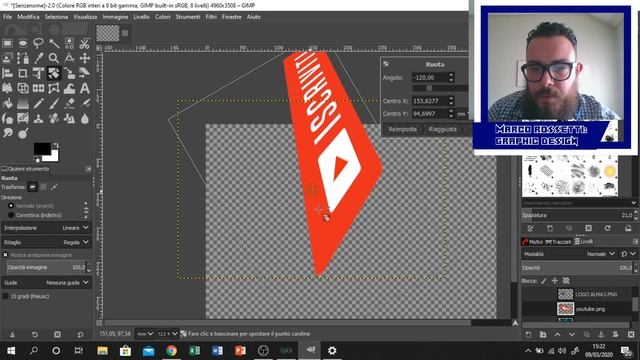Viewport: 640px width, 360px height.
Task: Set transform target to path
Action: (54, 187)
